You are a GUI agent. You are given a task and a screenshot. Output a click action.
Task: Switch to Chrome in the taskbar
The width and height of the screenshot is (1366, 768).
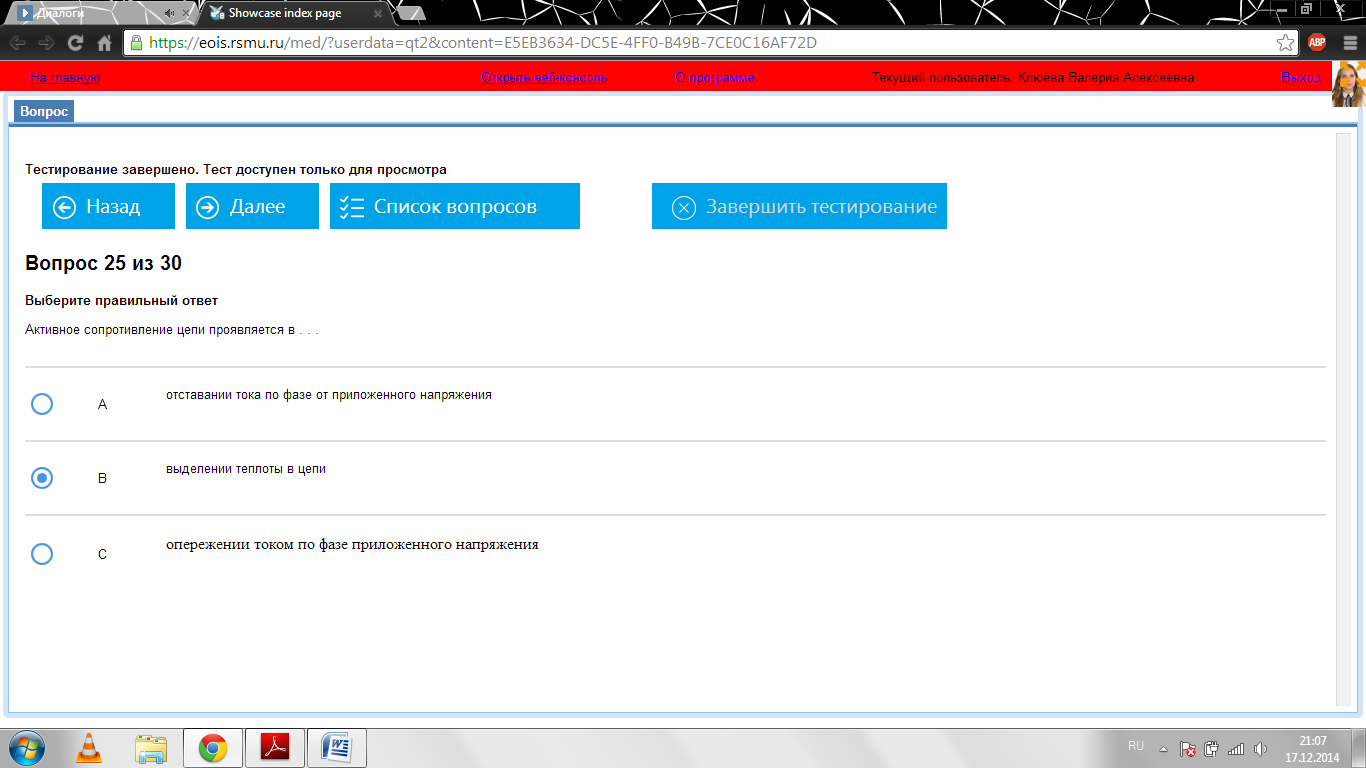[212, 747]
